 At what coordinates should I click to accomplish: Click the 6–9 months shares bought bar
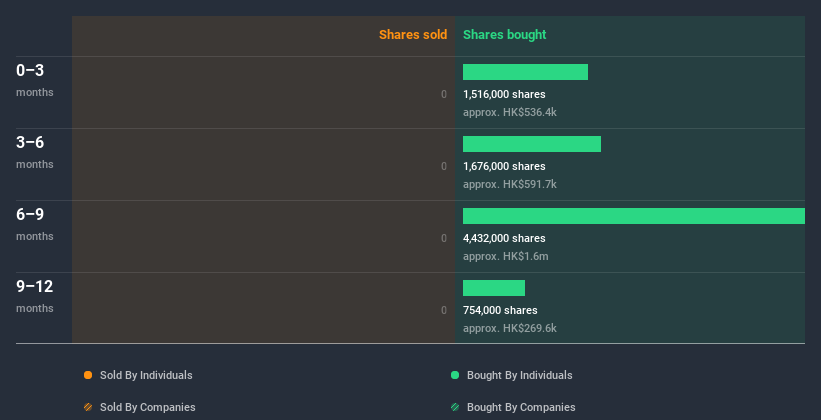(634, 216)
